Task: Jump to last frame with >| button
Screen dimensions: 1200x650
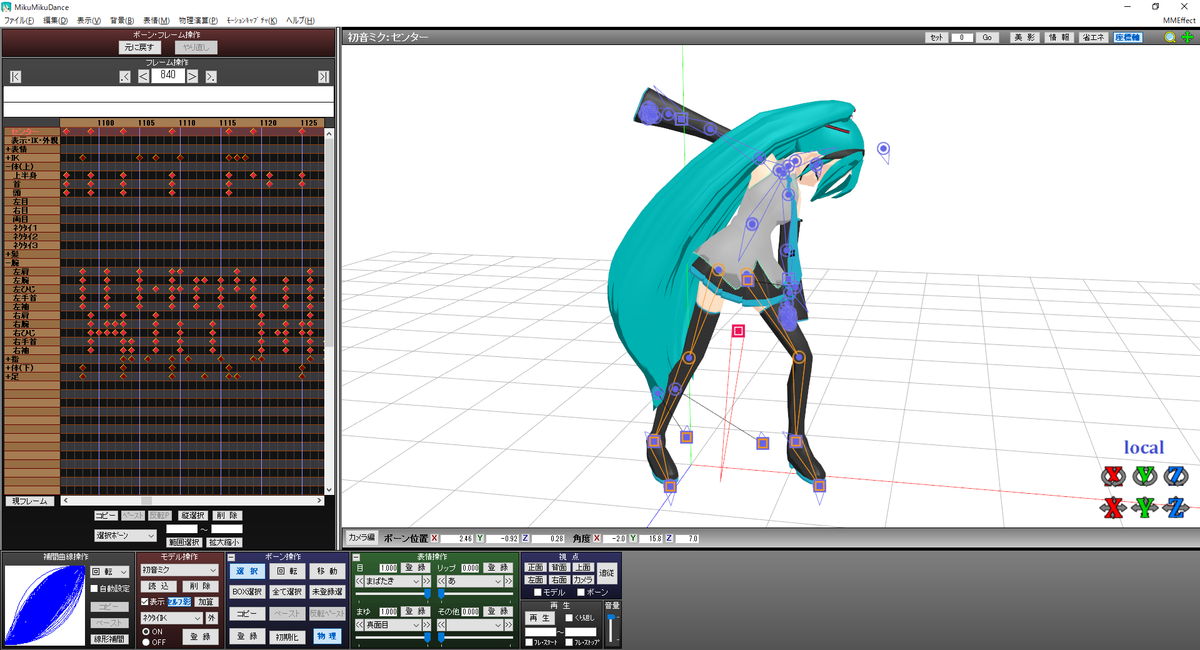Action: click(x=323, y=76)
